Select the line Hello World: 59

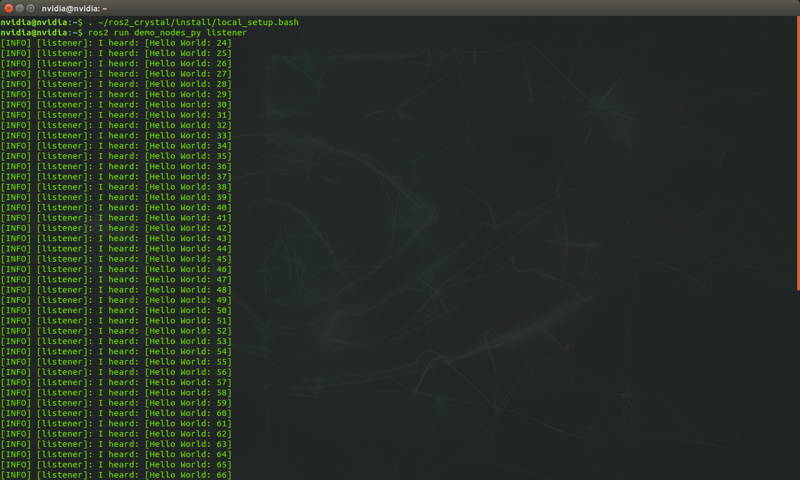116,403
